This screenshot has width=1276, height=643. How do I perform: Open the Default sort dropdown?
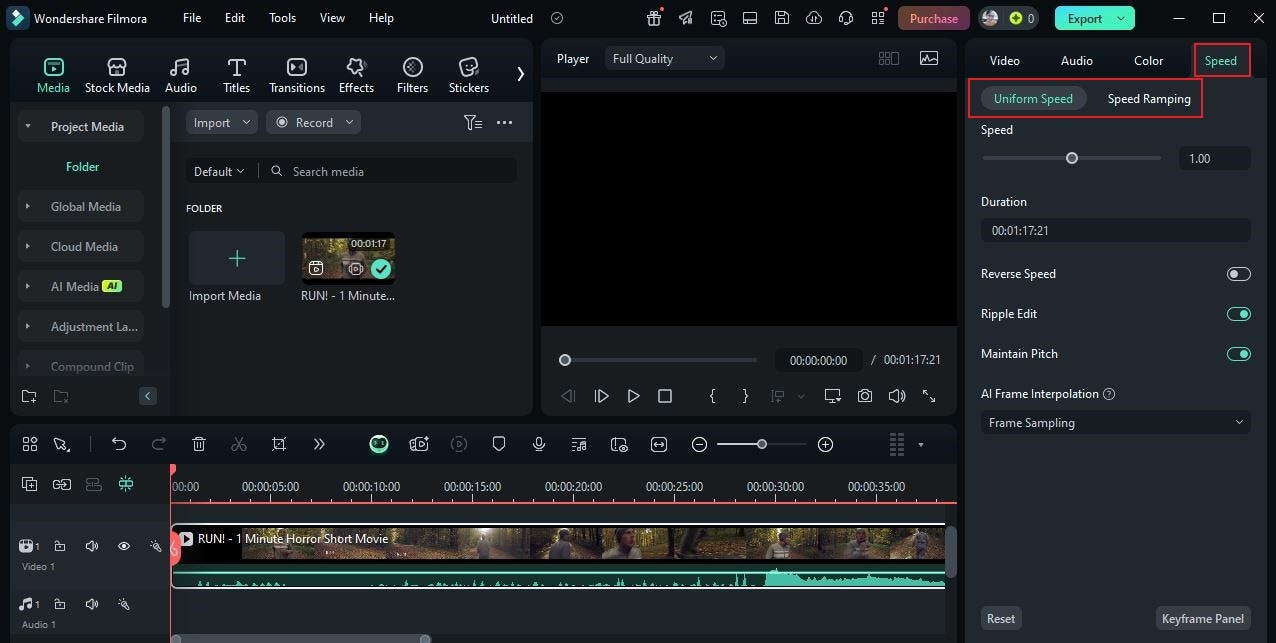pyautogui.click(x=218, y=171)
